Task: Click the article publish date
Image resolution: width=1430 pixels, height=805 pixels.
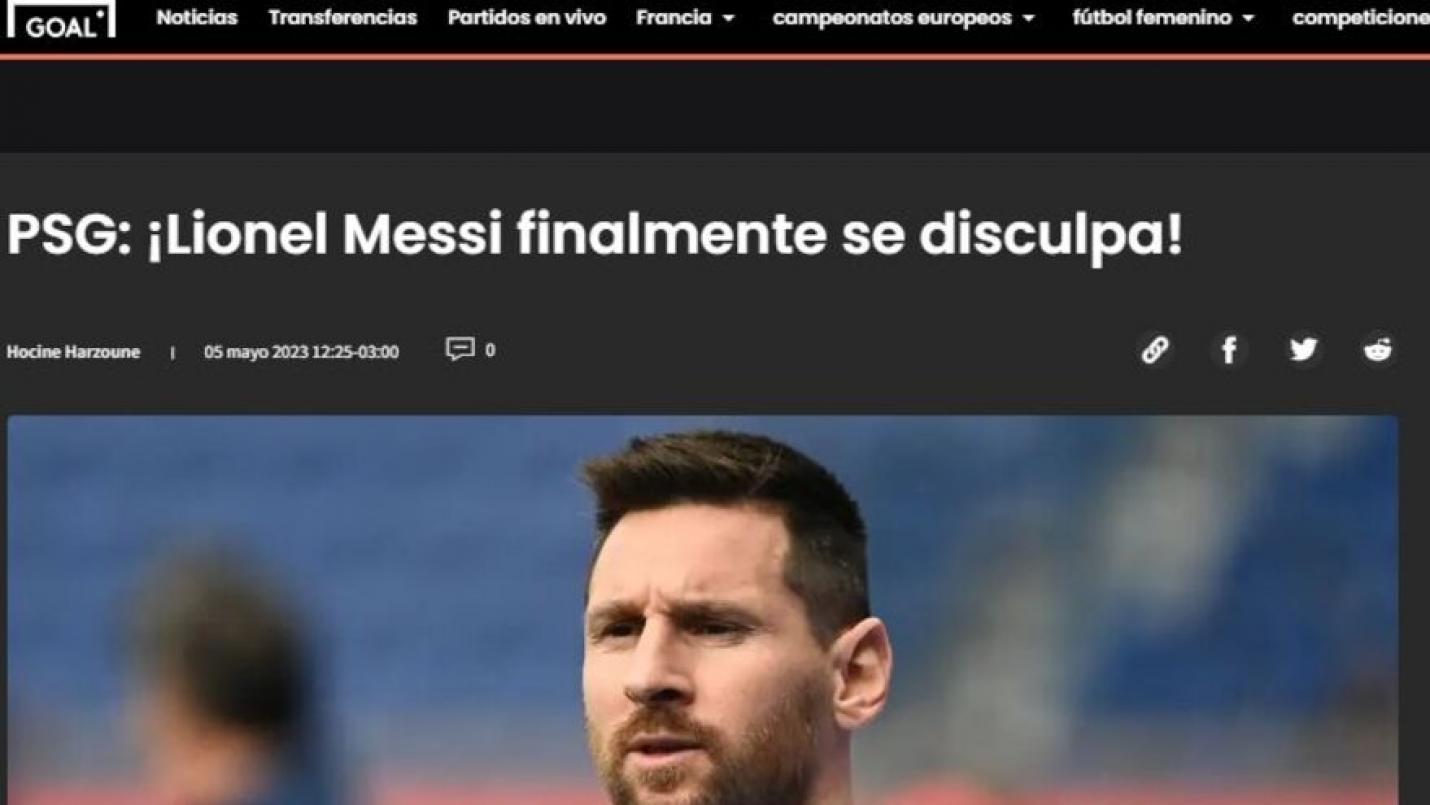Action: (301, 352)
